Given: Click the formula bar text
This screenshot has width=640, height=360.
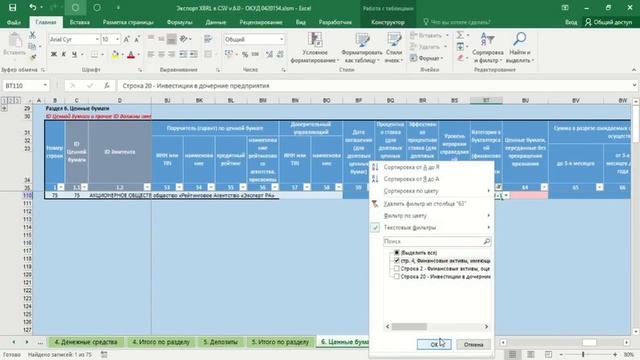Looking at the screenshot, I should click(x=196, y=85).
